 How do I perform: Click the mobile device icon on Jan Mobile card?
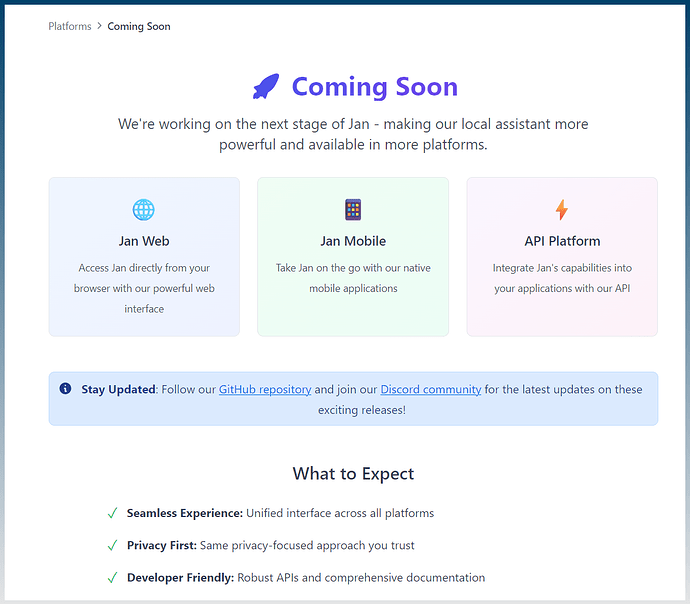(353, 209)
